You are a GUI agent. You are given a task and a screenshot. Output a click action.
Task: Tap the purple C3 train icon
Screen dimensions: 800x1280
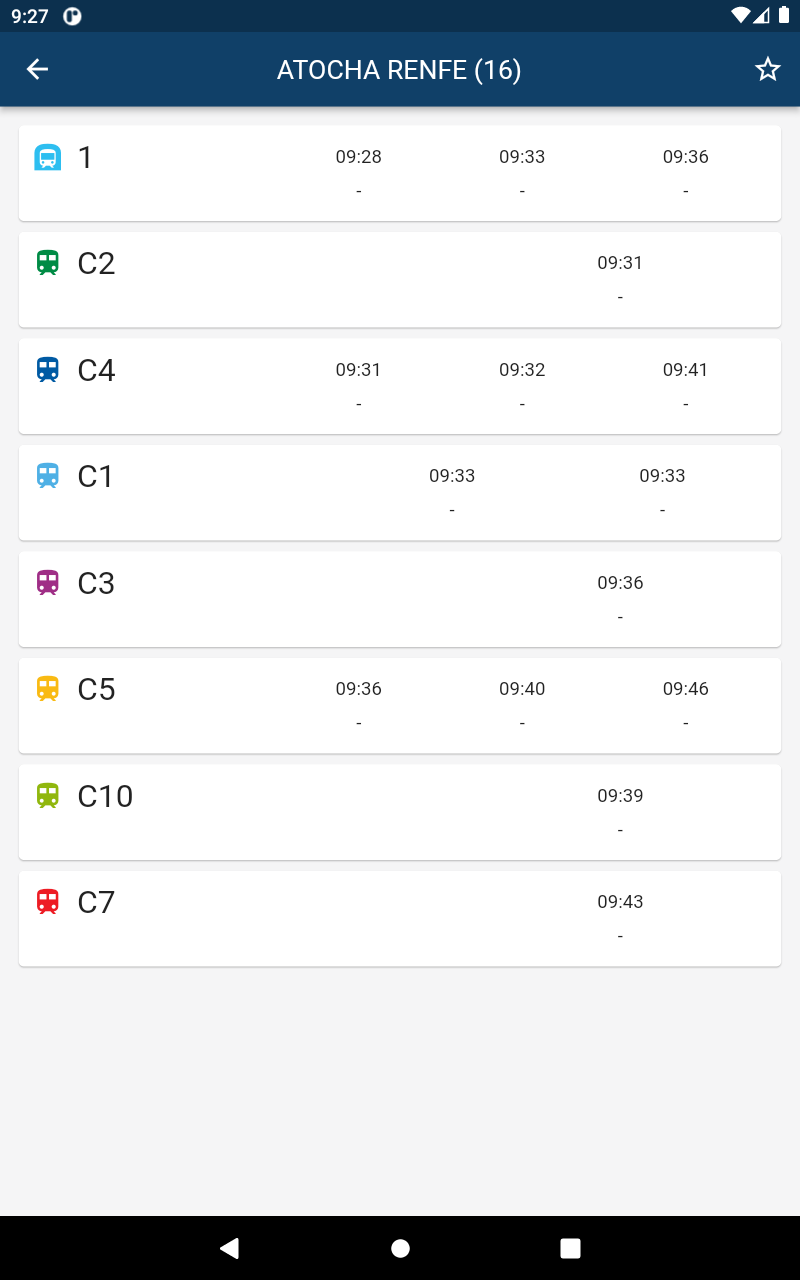[x=48, y=583]
